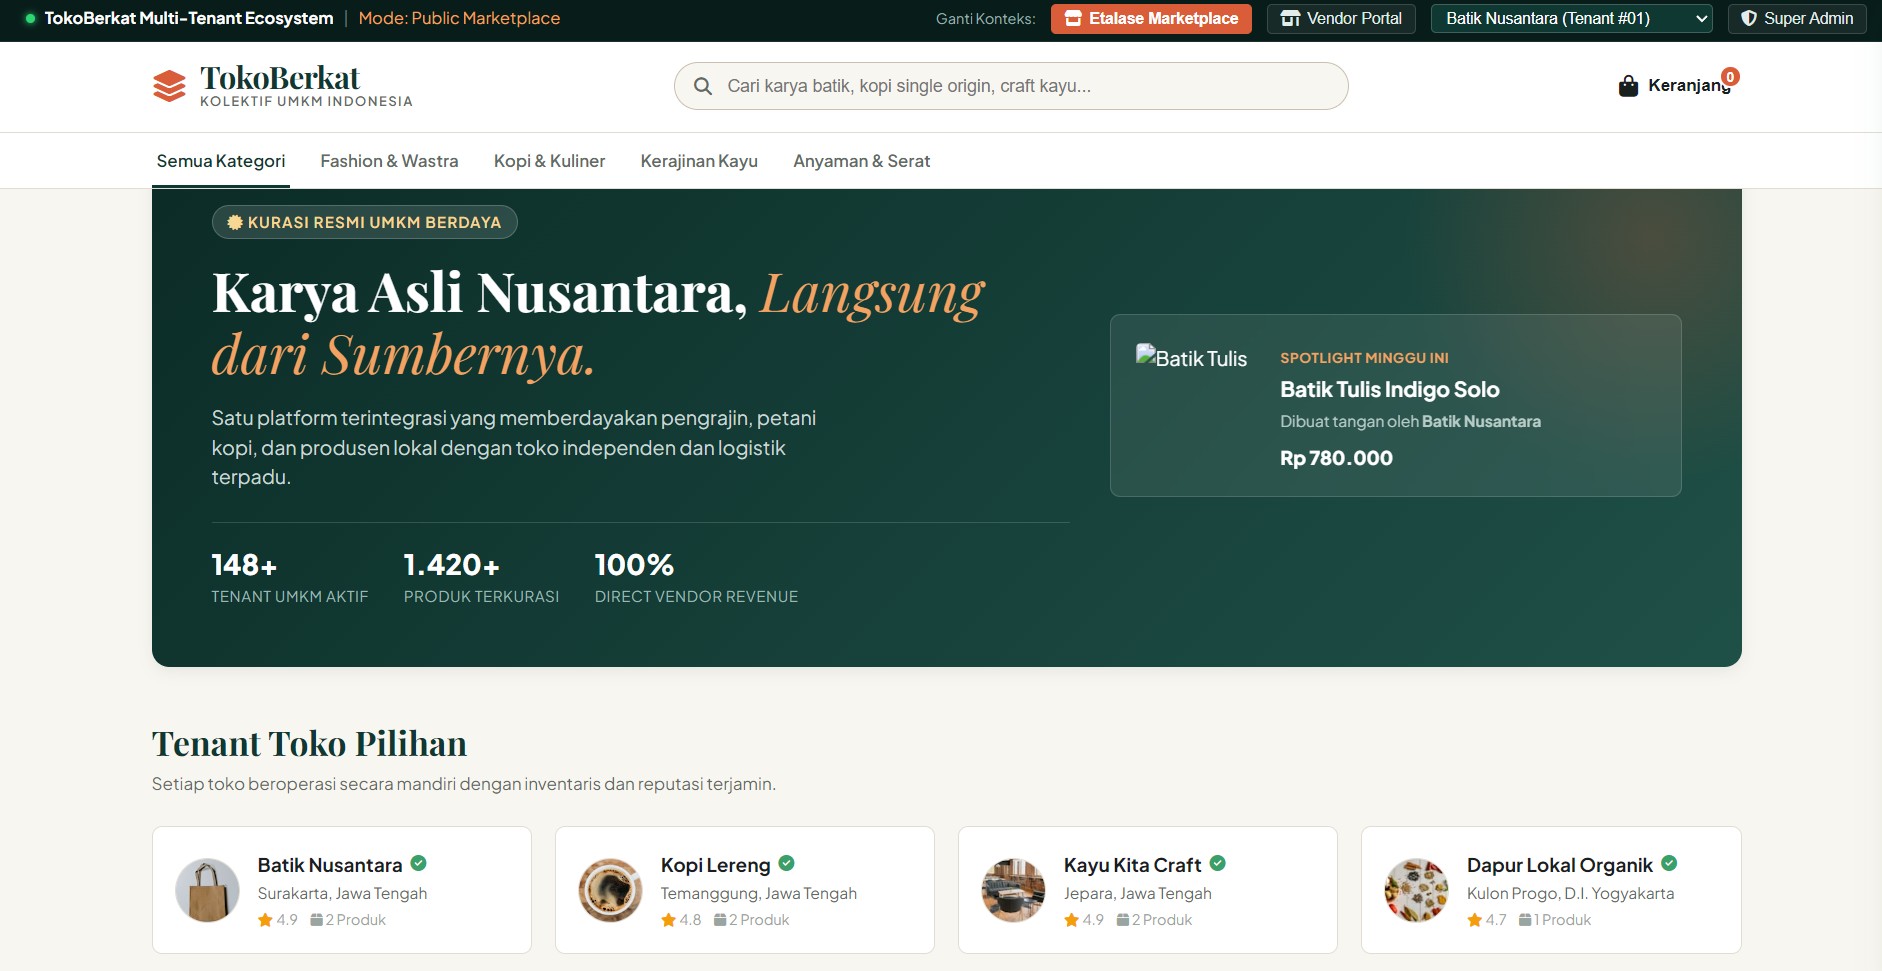The image size is (1882, 971).
Task: Click the TokoBerkat brand name text
Action: (x=280, y=77)
